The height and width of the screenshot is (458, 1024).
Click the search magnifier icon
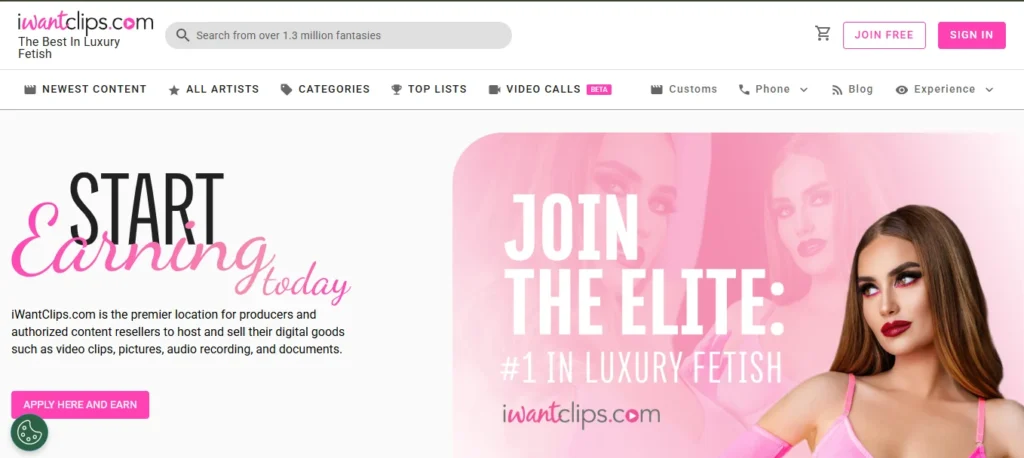(183, 35)
